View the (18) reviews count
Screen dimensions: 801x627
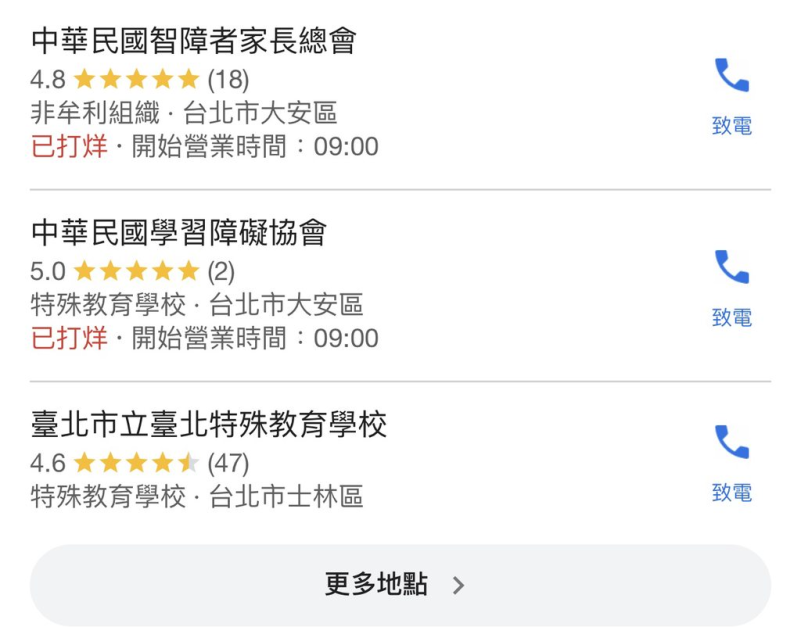click(228, 79)
